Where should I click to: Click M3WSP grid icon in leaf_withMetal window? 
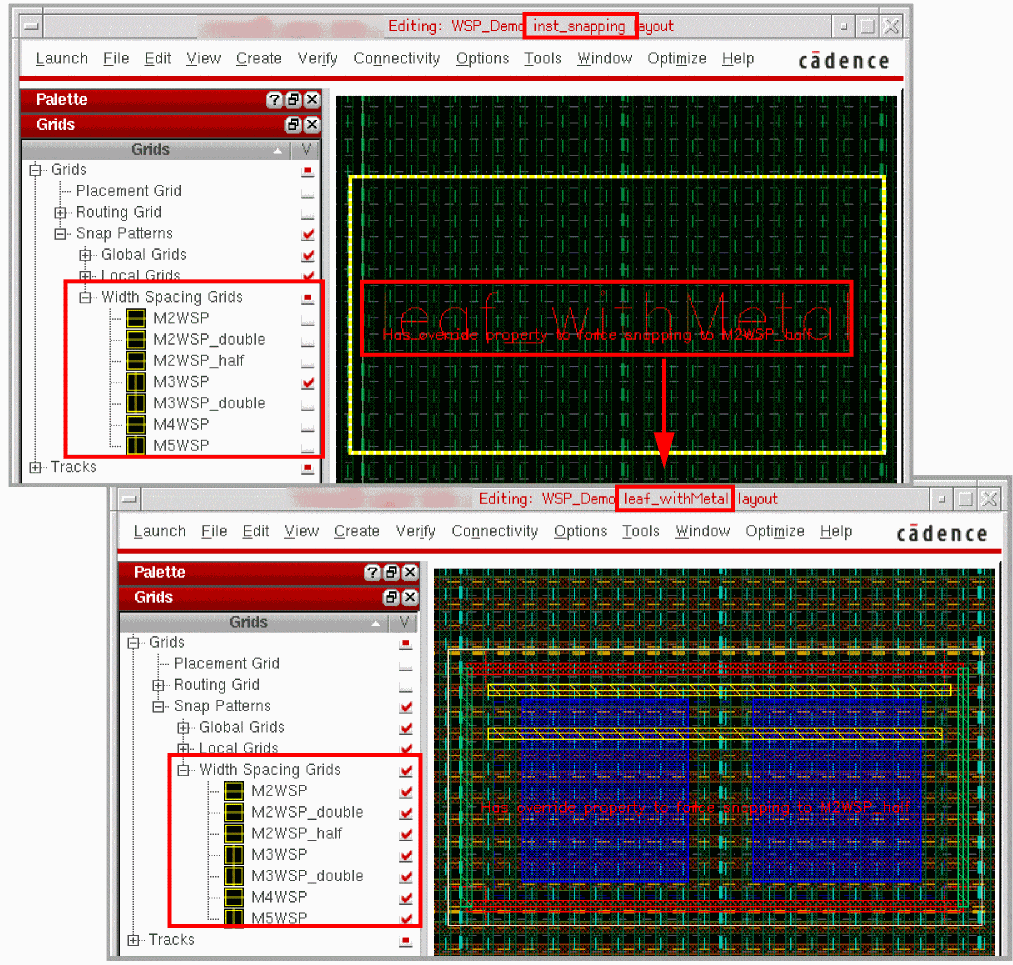pos(234,855)
